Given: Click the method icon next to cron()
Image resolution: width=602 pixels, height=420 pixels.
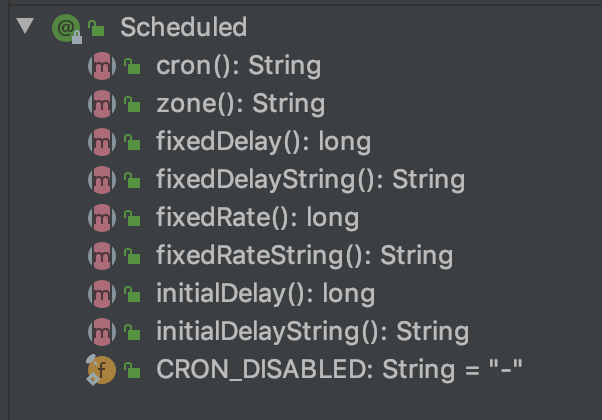Looking at the screenshot, I should point(102,66).
